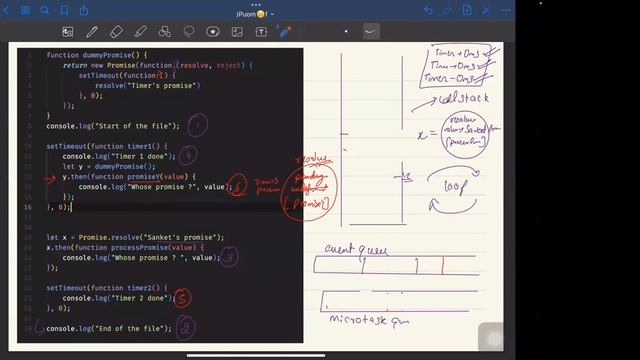Select the zoom window tool
Viewport: 640px width, 360px height.
[68, 32]
